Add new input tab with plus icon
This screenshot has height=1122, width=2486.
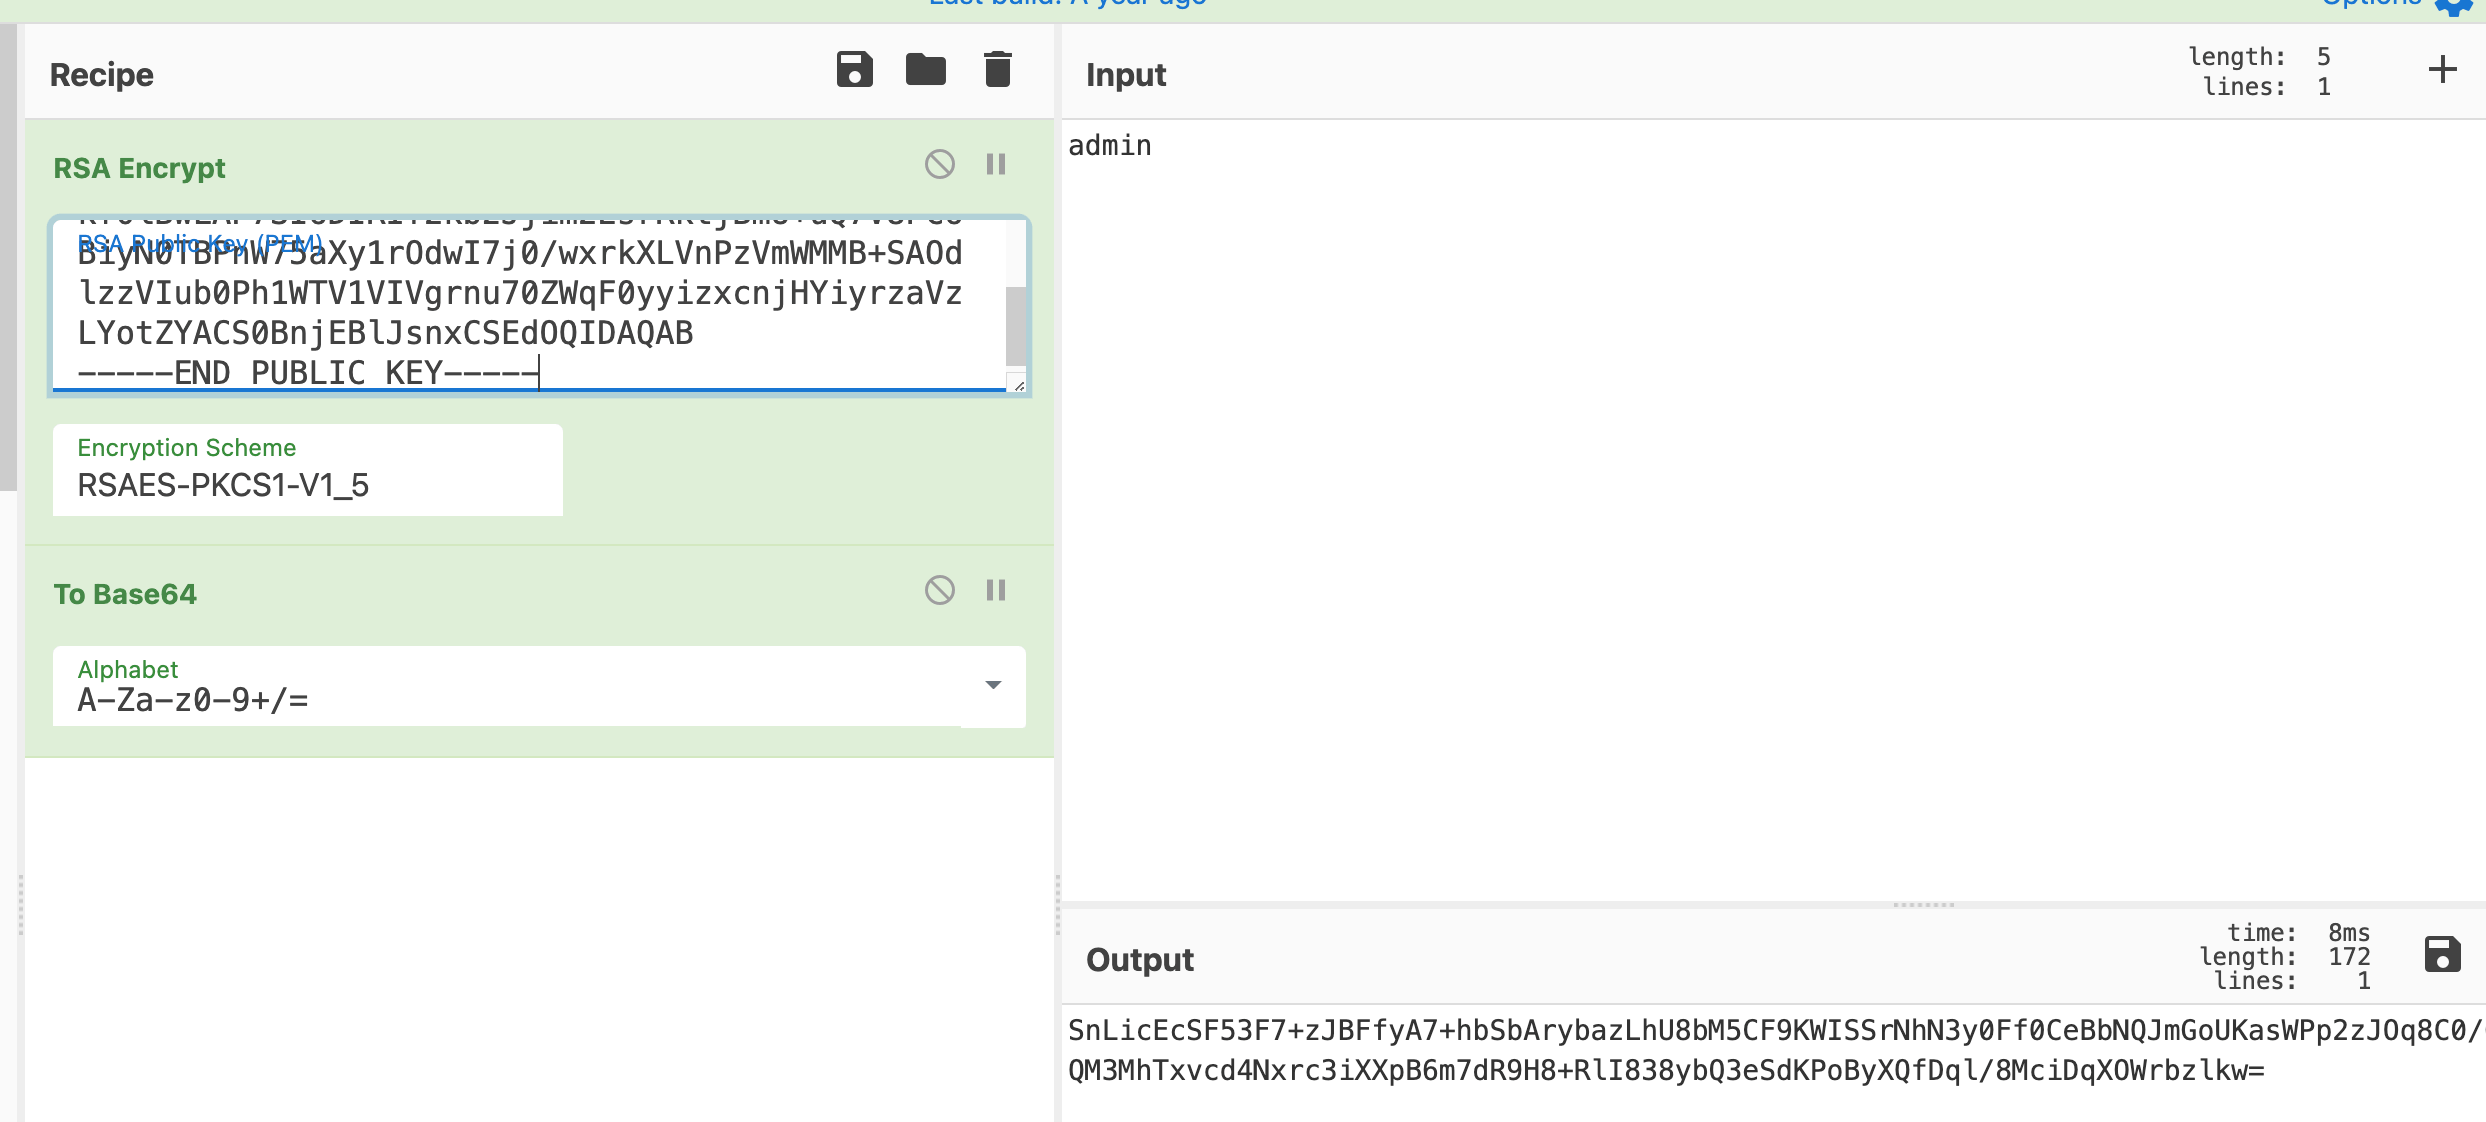2442,70
